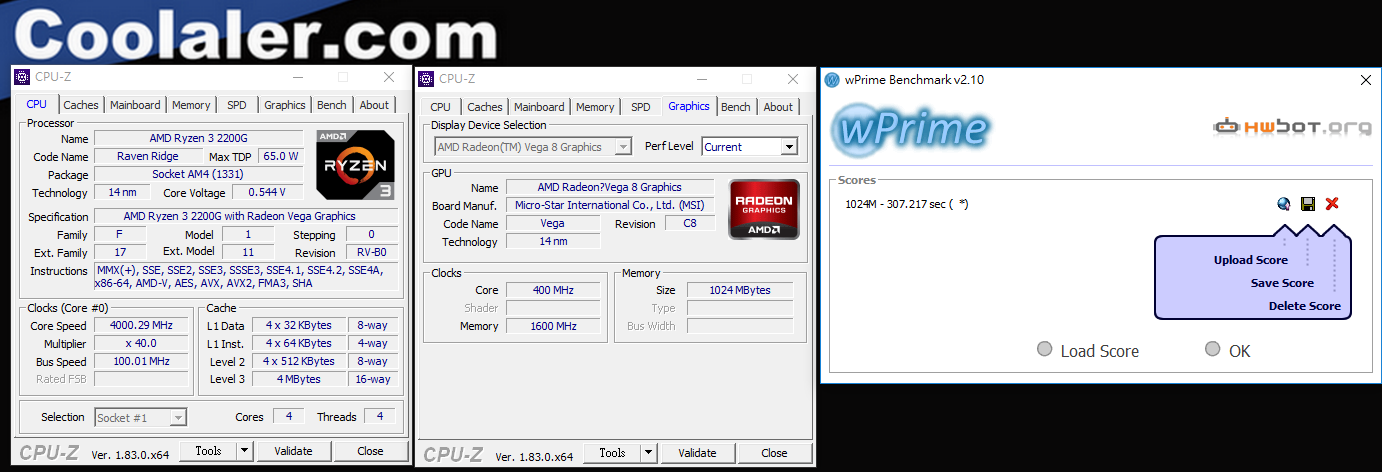Select Caches tab in middle CPU-Z window
Screen dimensions: 1382x472
(x=485, y=107)
